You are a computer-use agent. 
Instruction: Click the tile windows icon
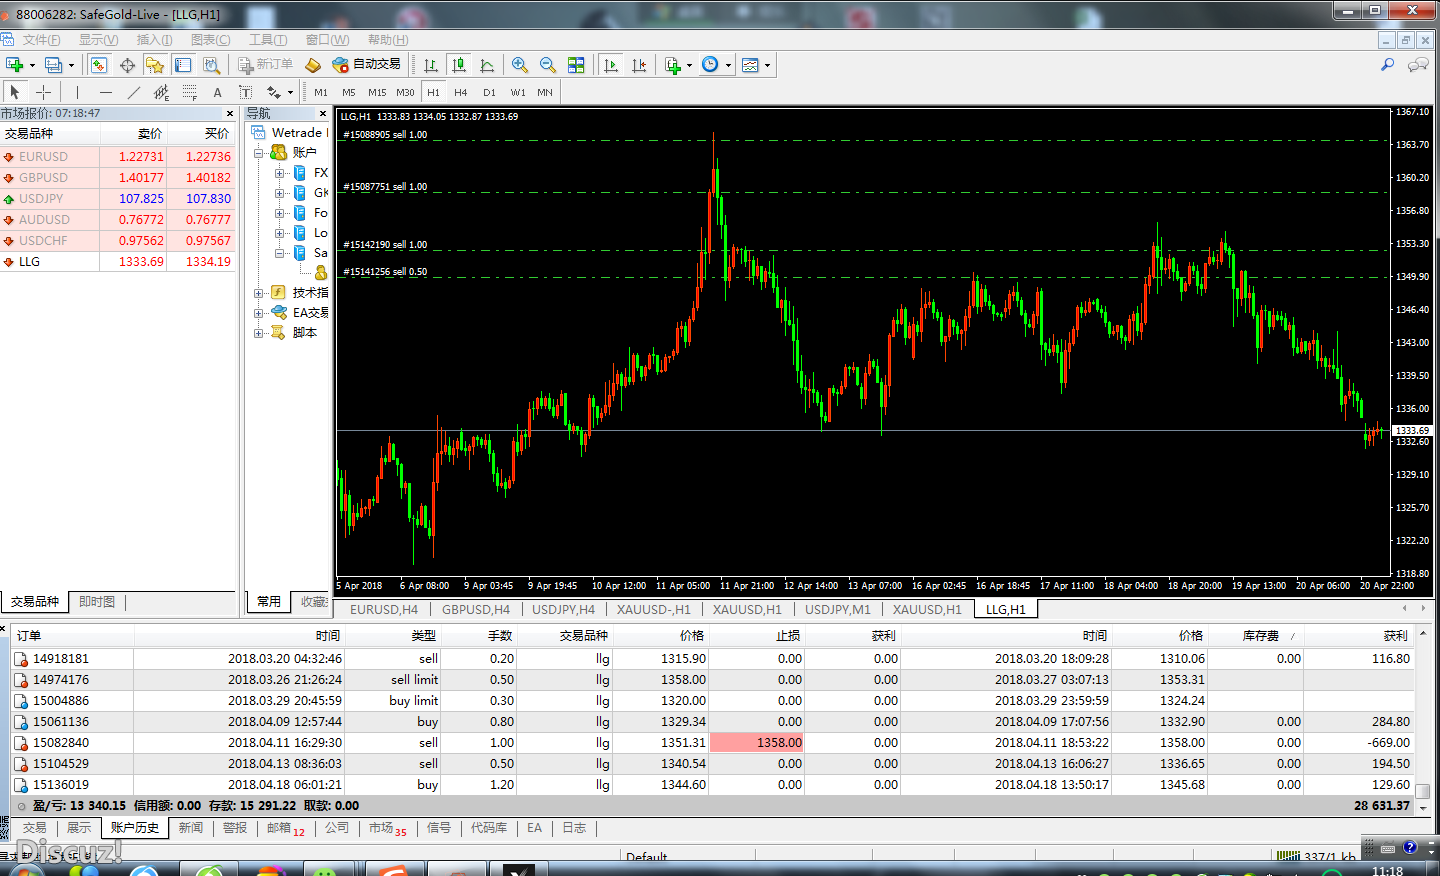pos(576,65)
